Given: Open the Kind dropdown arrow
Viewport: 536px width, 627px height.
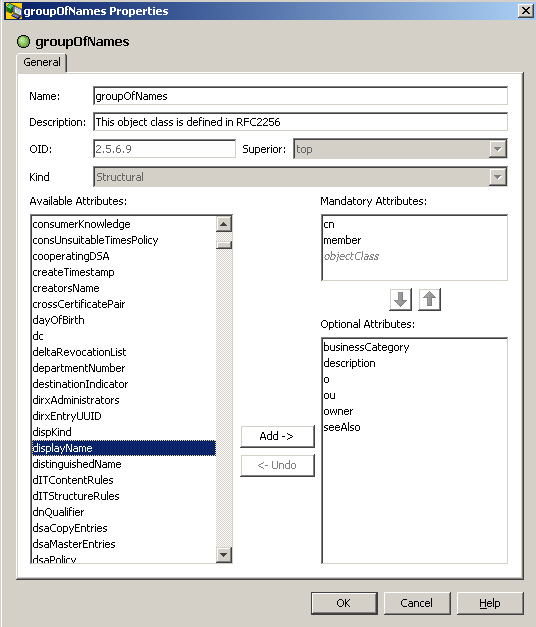Looking at the screenshot, I should tap(498, 177).
